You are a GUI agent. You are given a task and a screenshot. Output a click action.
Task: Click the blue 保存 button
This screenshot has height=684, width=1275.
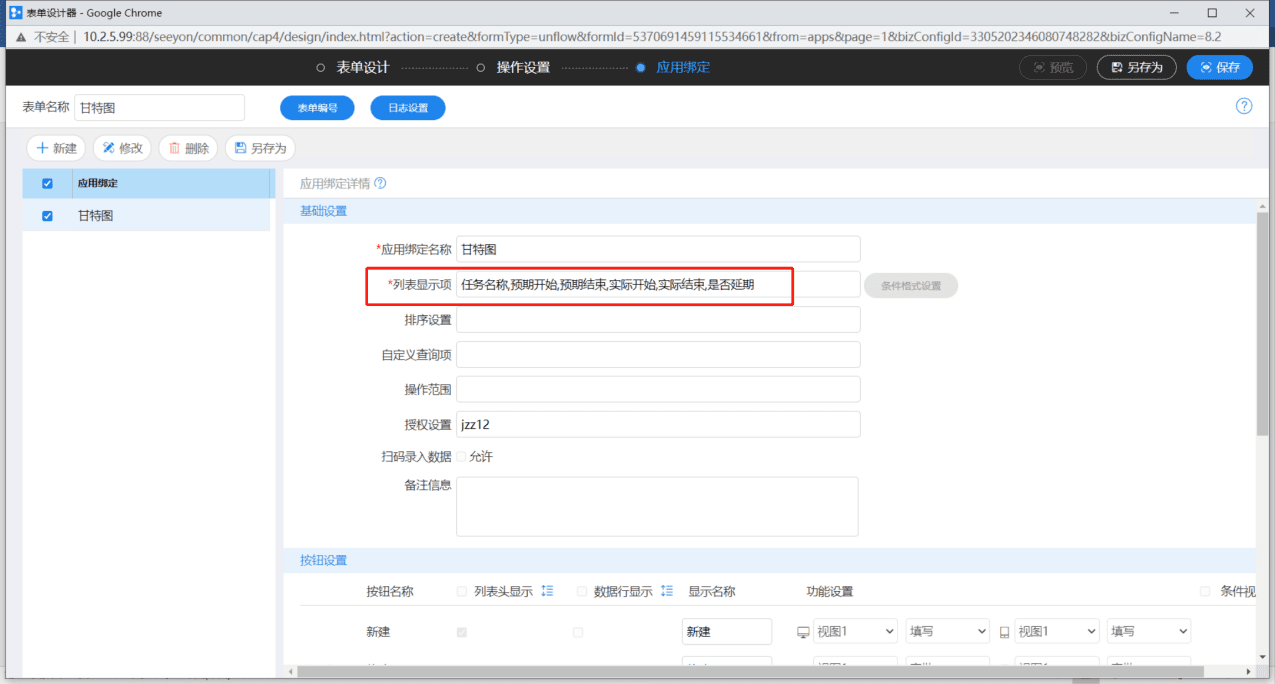point(1220,67)
